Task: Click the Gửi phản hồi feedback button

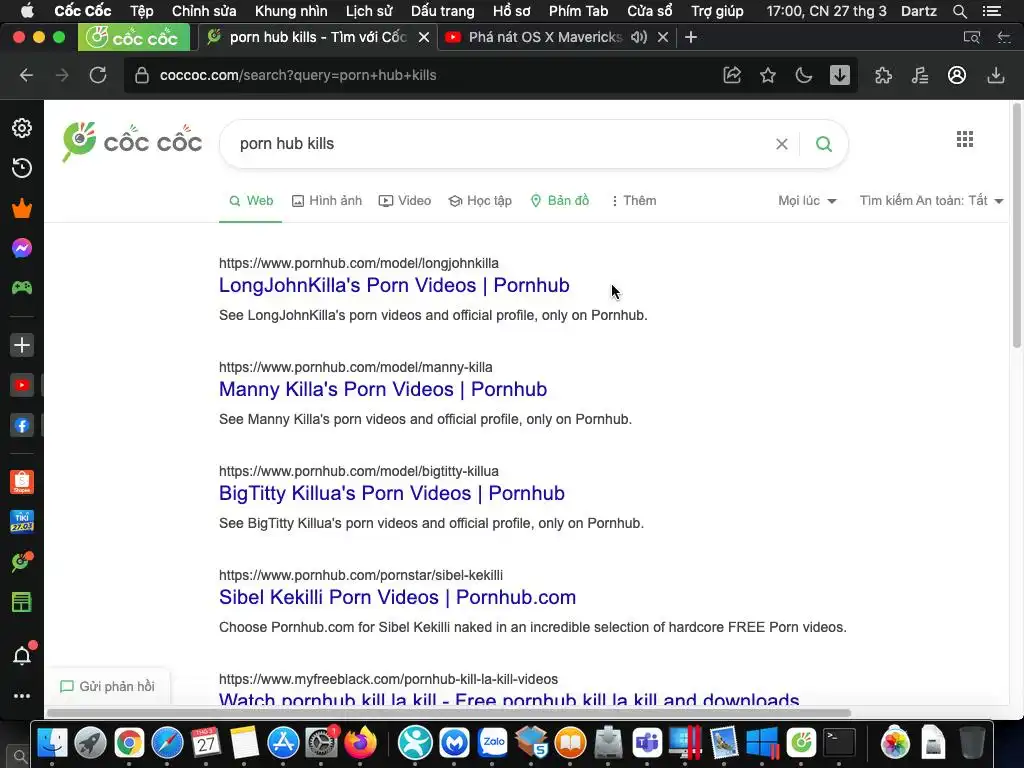Action: pyautogui.click(x=108, y=686)
